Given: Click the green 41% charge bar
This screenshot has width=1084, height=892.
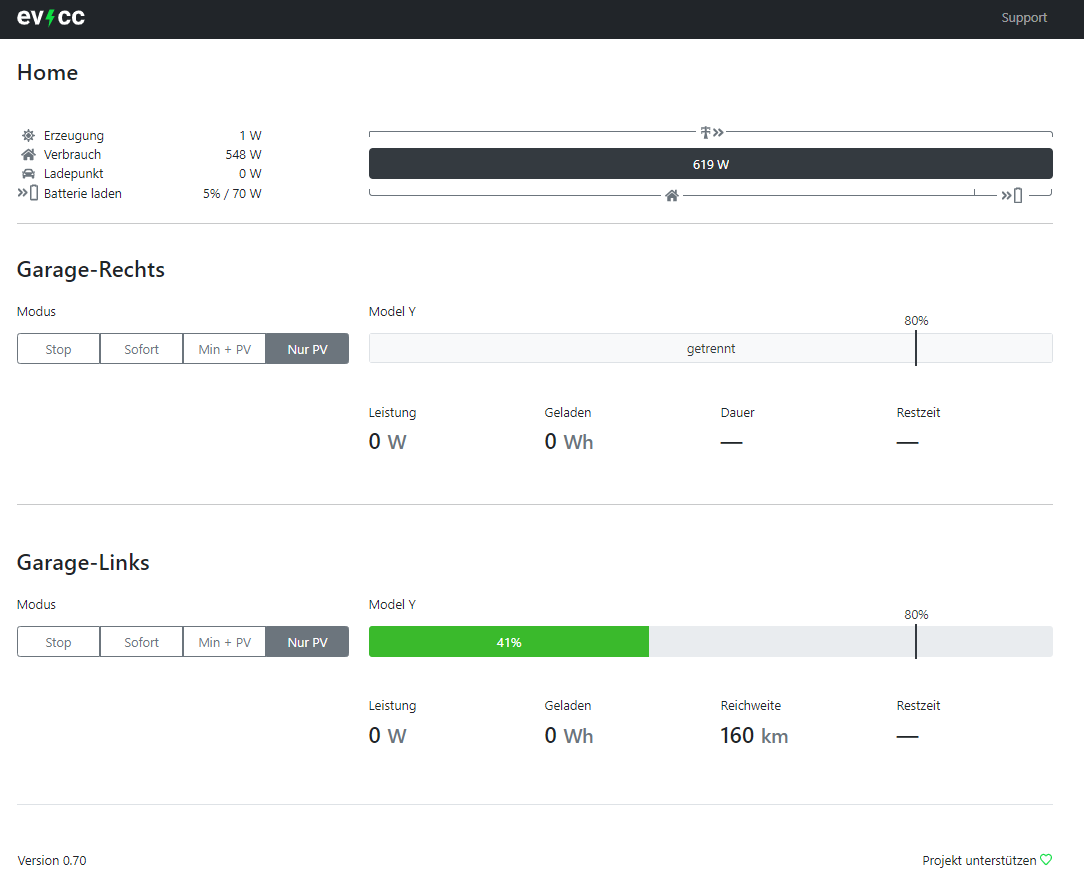Looking at the screenshot, I should [x=509, y=642].
